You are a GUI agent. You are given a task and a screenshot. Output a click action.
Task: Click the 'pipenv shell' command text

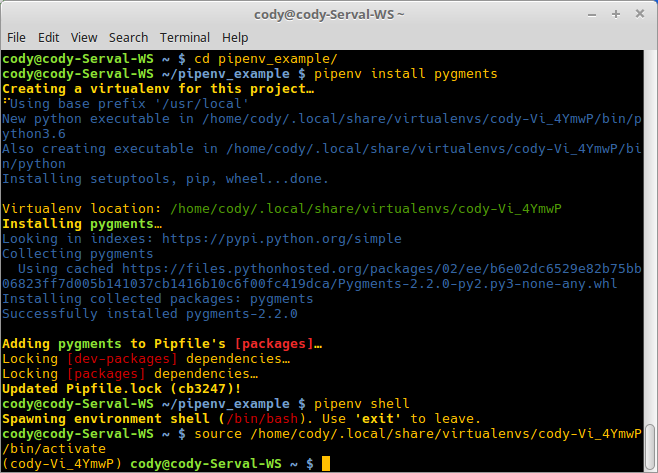point(361,404)
